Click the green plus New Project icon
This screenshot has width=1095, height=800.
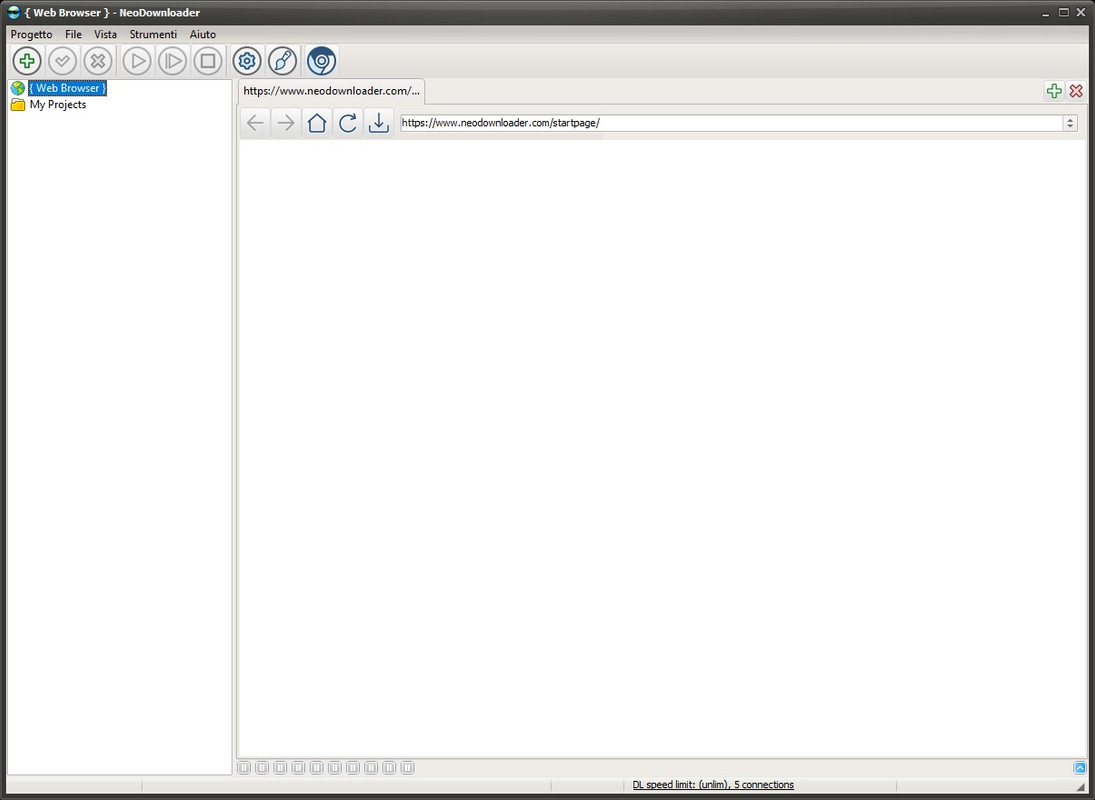point(27,61)
